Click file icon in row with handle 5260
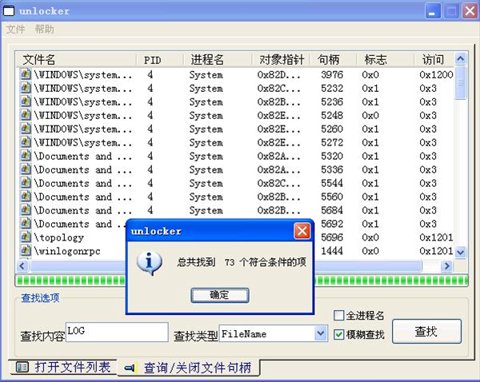 click(x=25, y=129)
